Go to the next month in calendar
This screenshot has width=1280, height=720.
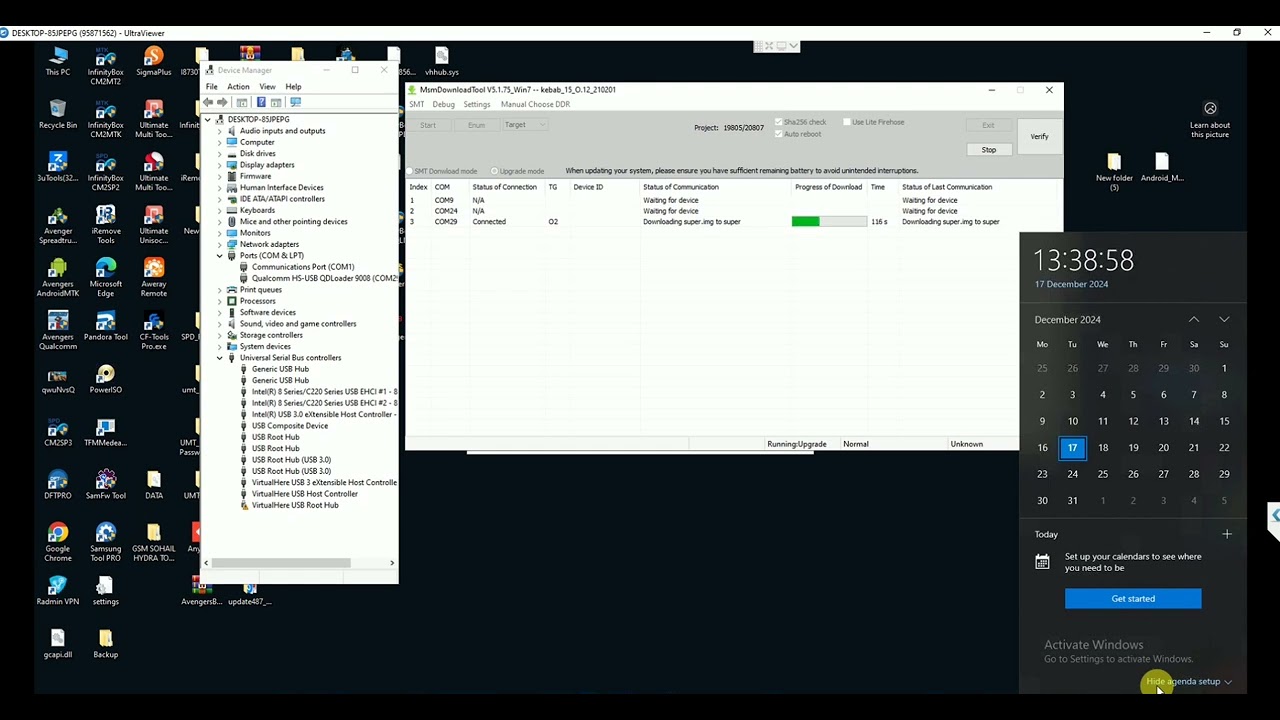[1224, 319]
